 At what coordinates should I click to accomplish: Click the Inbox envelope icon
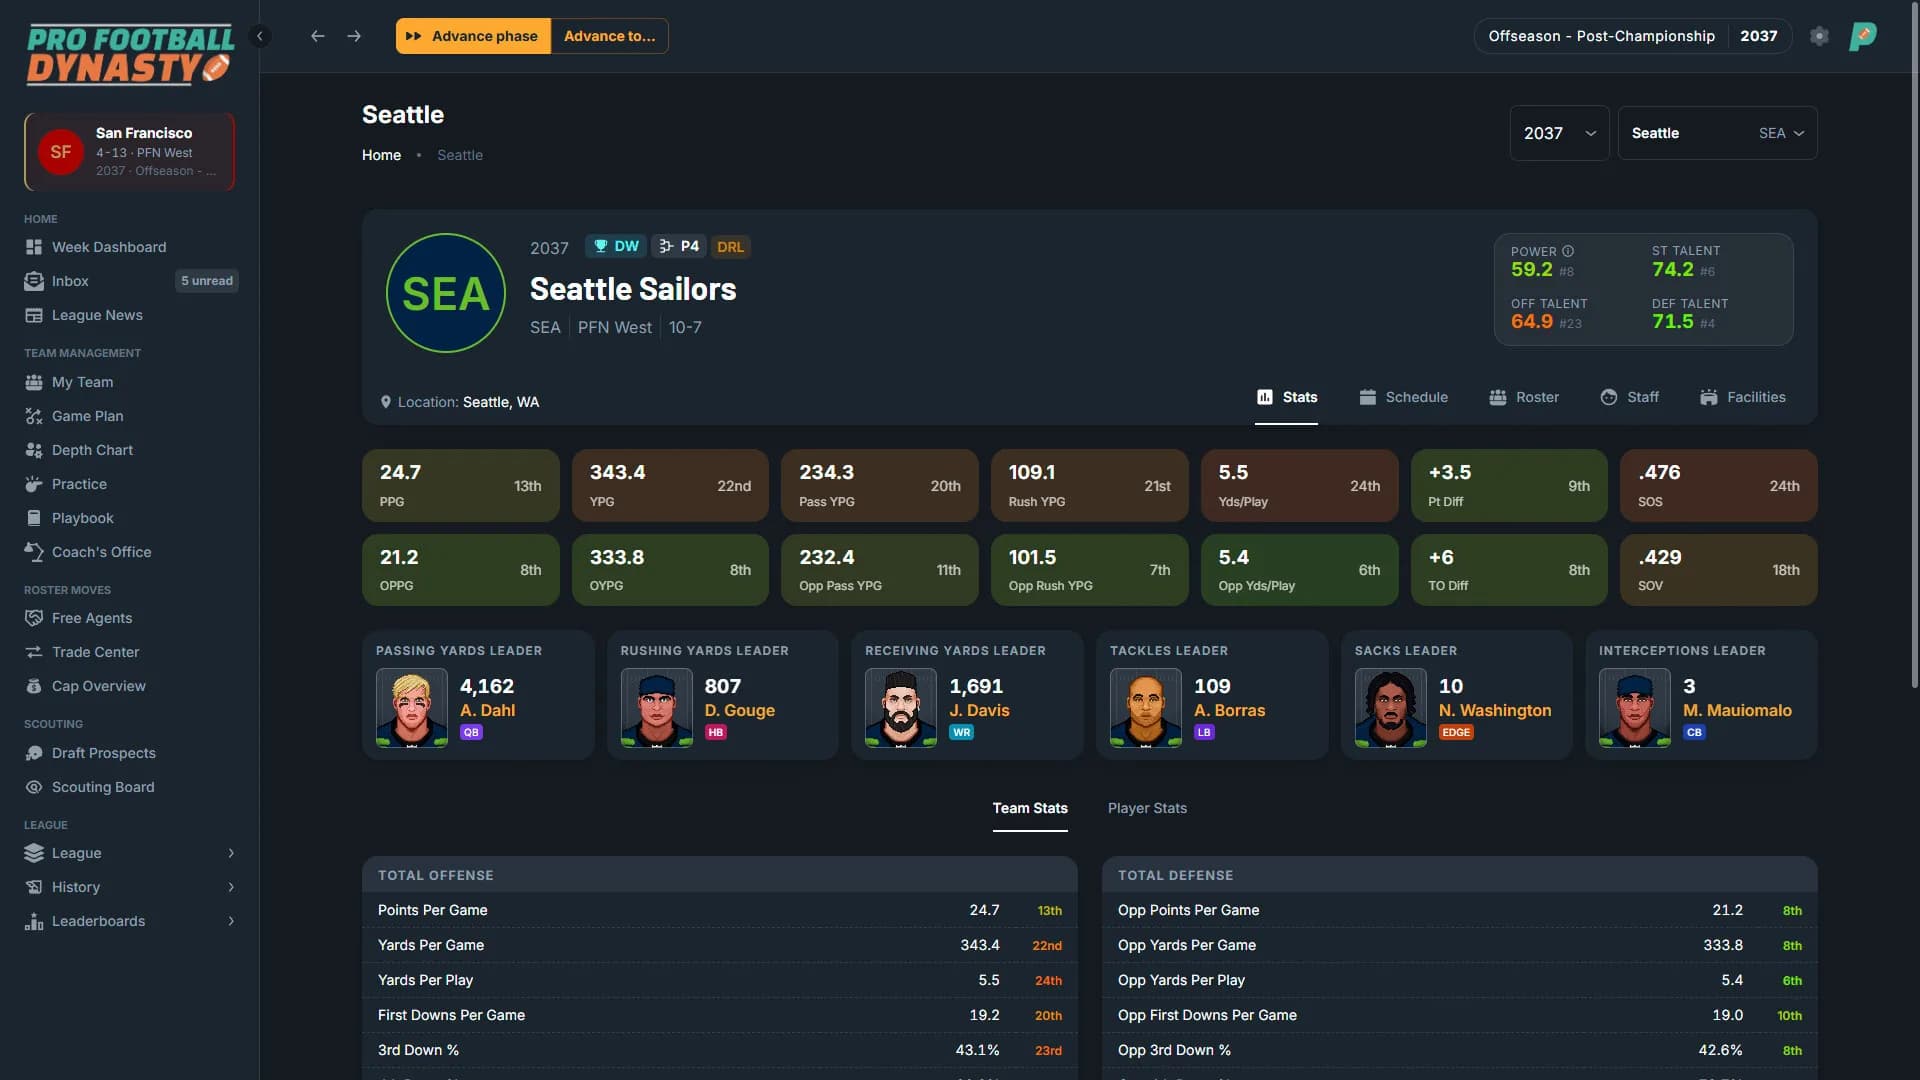point(34,281)
